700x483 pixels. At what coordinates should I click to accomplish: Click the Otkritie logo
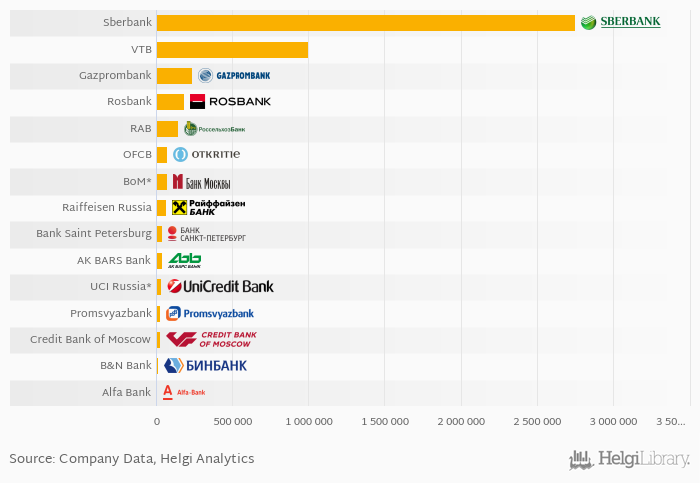tap(206, 154)
